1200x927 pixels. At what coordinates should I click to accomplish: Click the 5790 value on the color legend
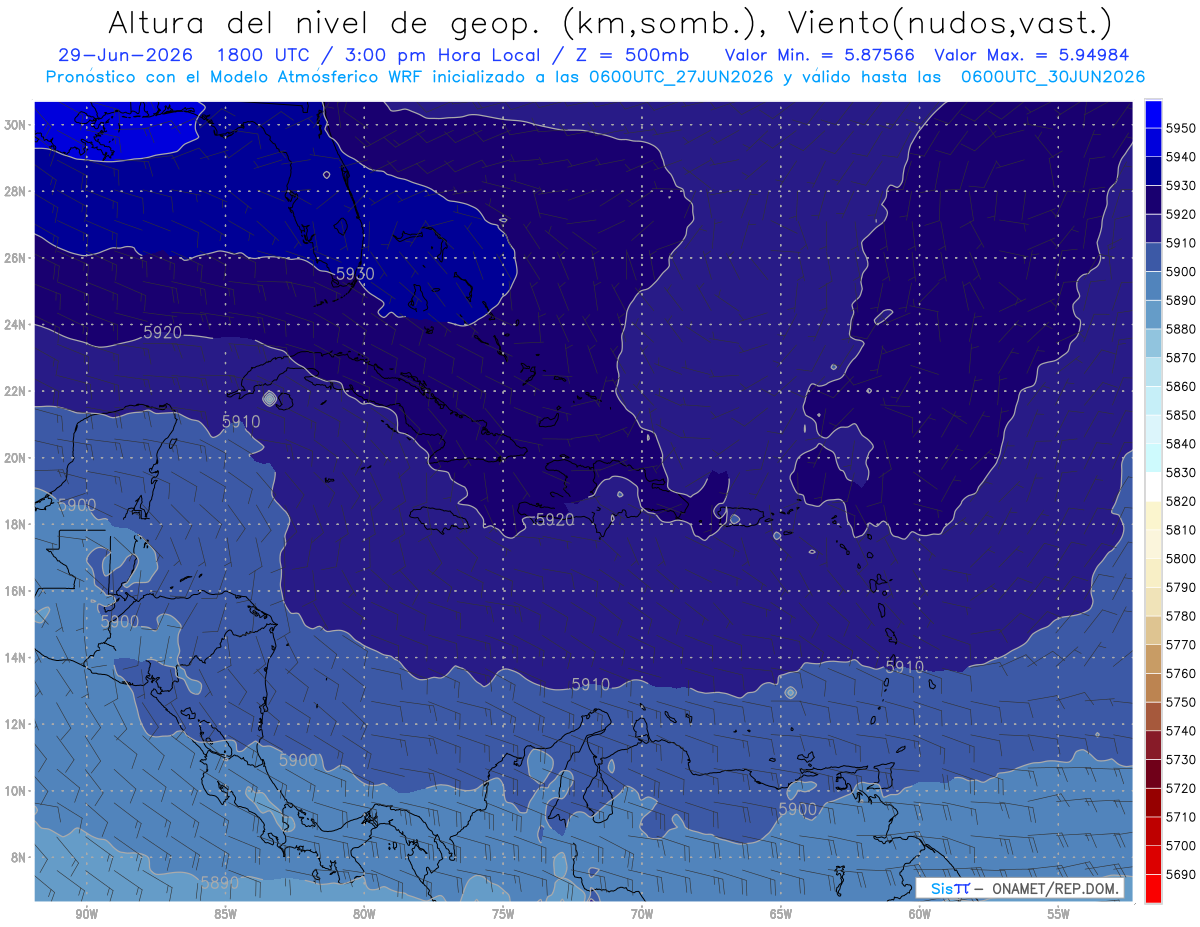[1181, 587]
